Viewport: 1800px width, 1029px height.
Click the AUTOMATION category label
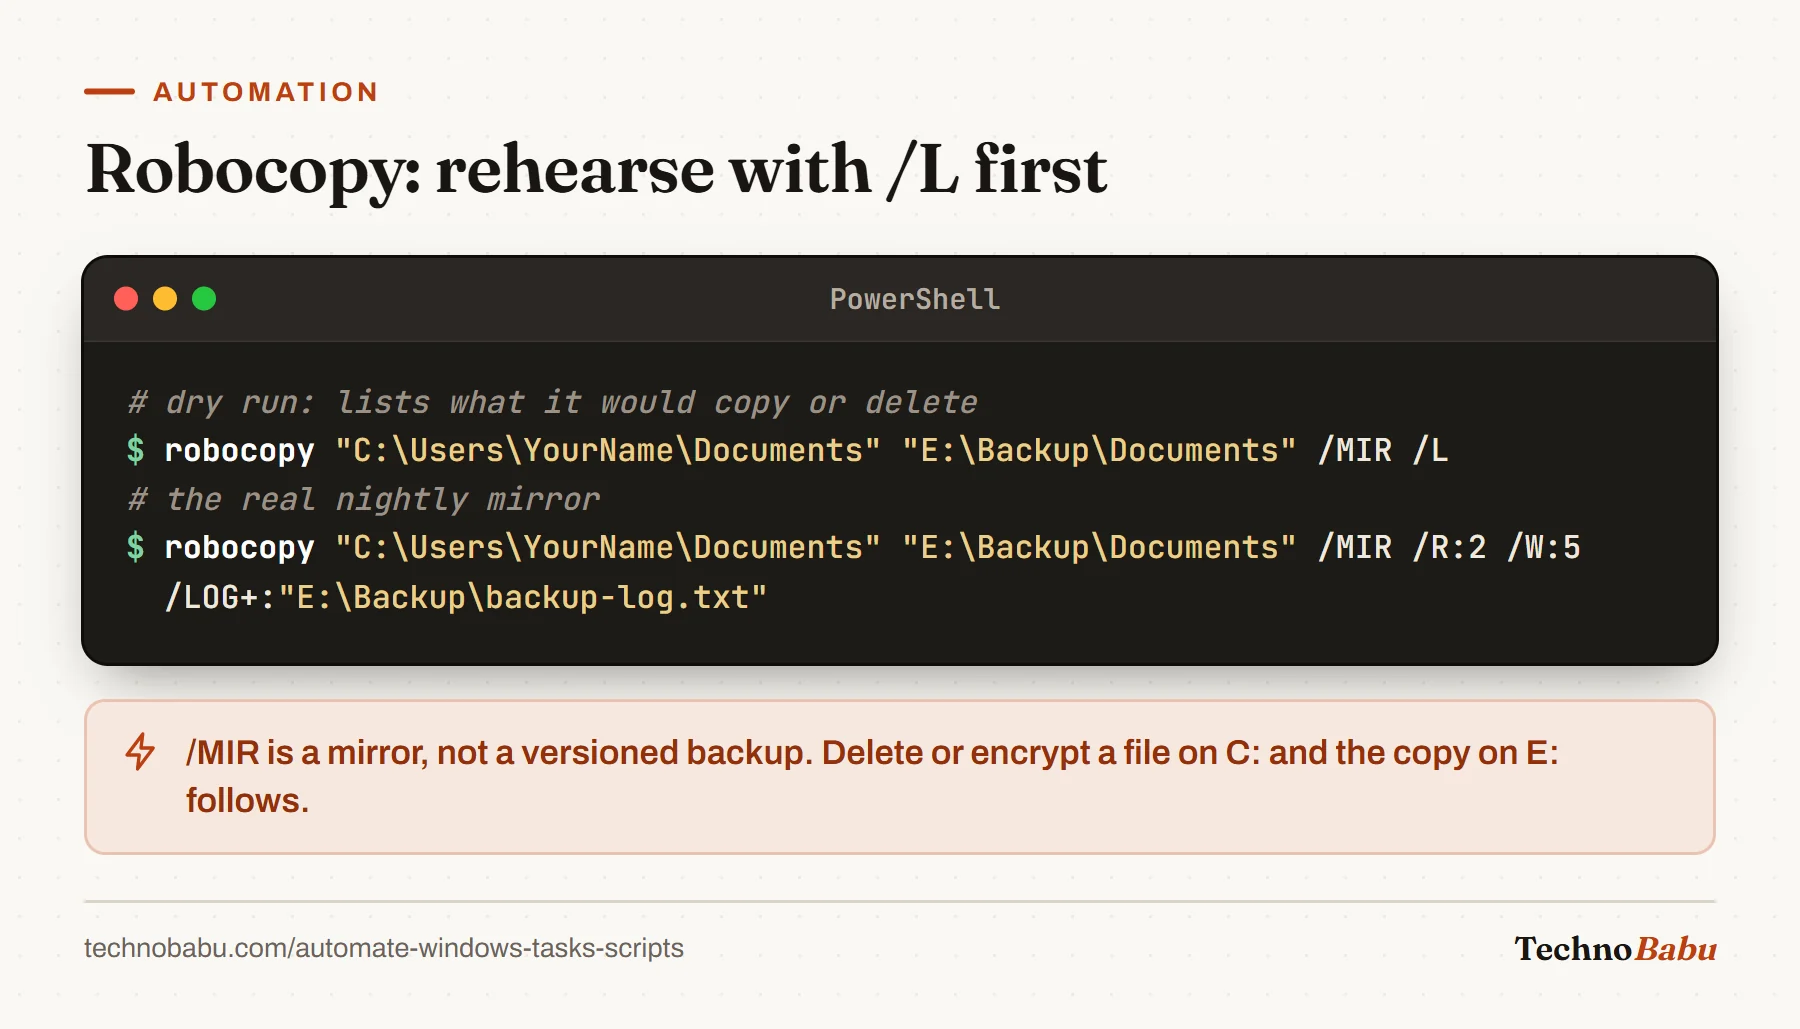pyautogui.click(x=266, y=92)
